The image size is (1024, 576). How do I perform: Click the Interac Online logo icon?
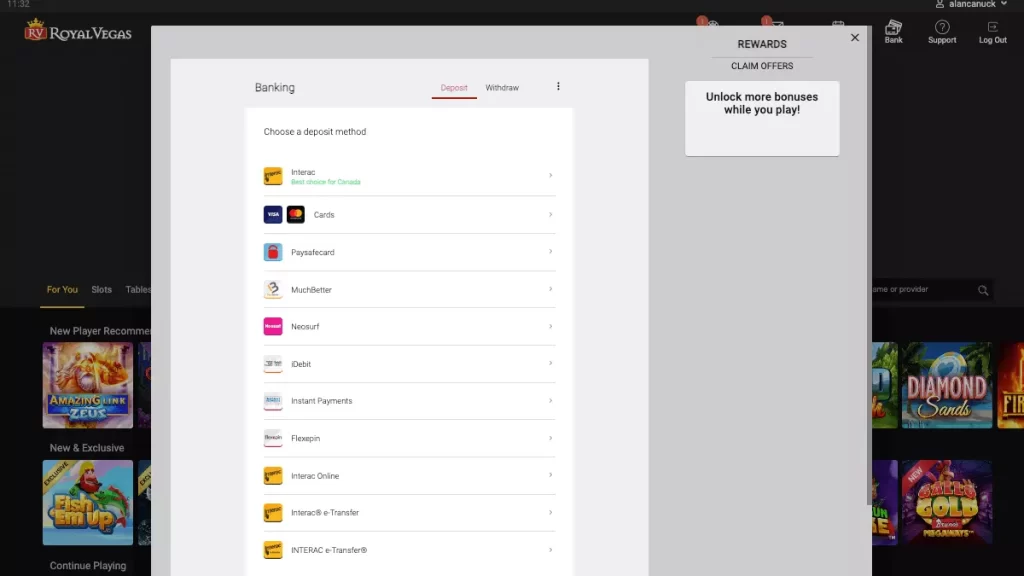point(273,475)
